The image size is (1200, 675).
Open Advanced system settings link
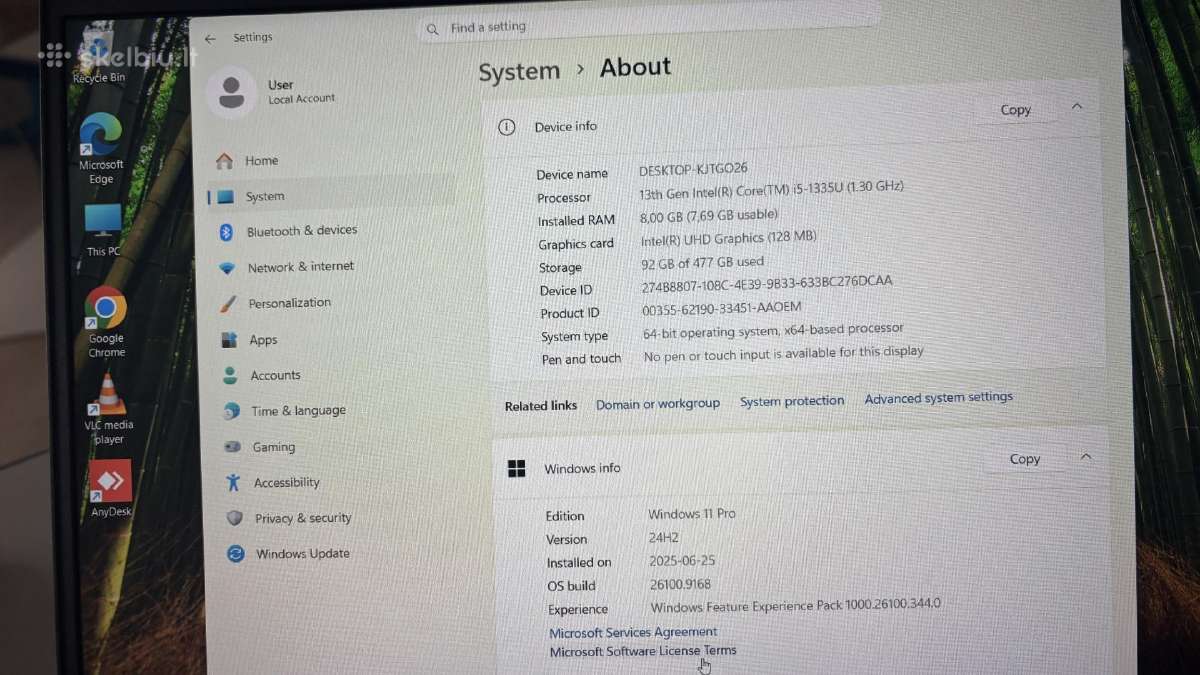[938, 398]
